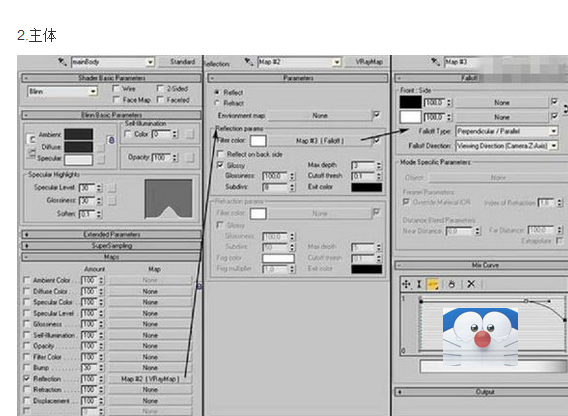Toggle Reflect on back side checkbox

[220, 154]
